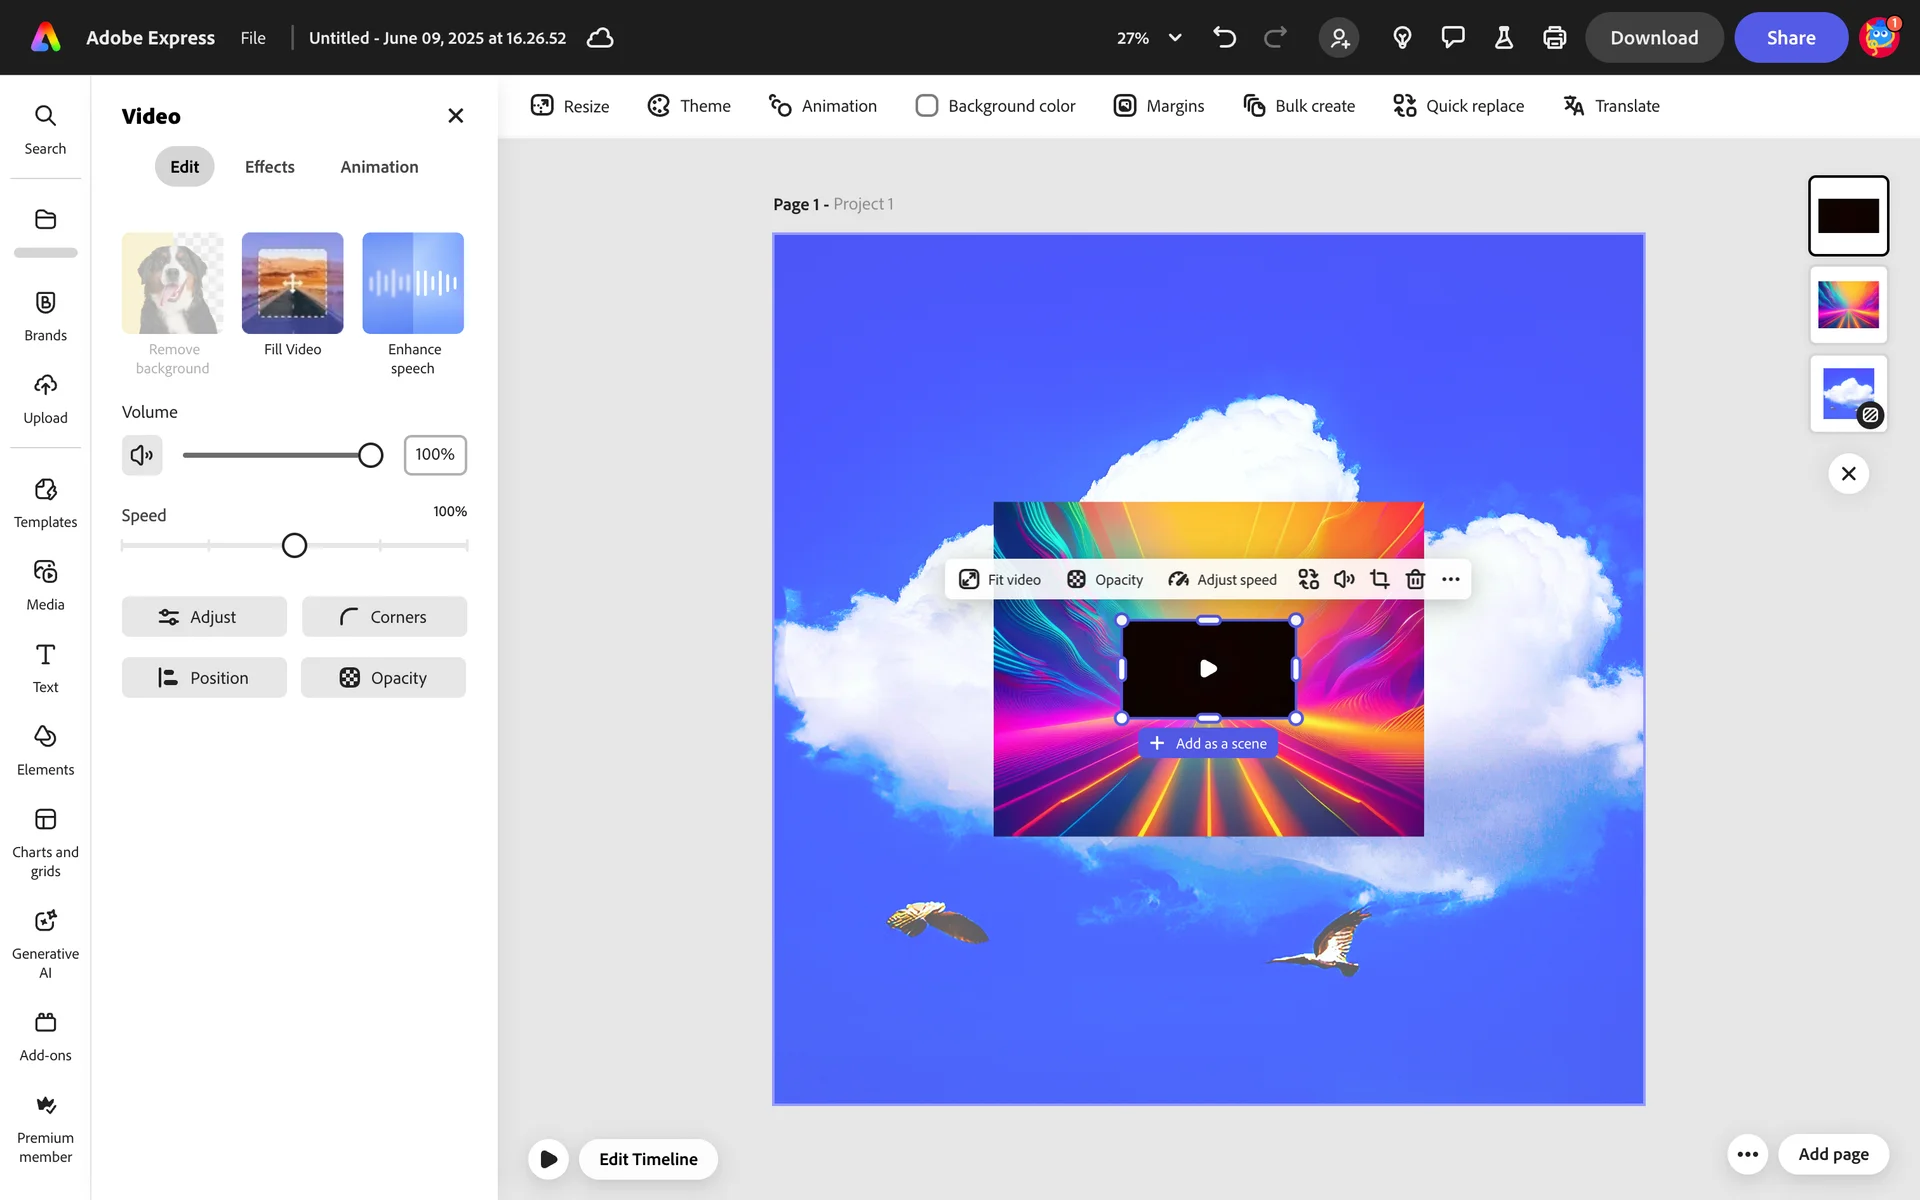Screen dimensions: 1920x1200
Task: Open the print icon in top bar
Action: (1554, 38)
